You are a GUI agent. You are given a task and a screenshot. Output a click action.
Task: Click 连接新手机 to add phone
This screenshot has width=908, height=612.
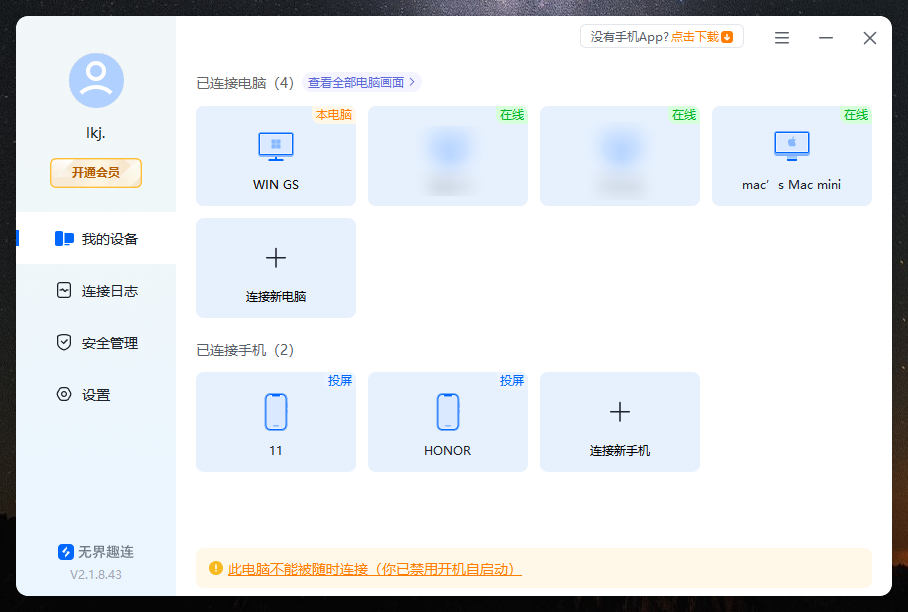619,421
